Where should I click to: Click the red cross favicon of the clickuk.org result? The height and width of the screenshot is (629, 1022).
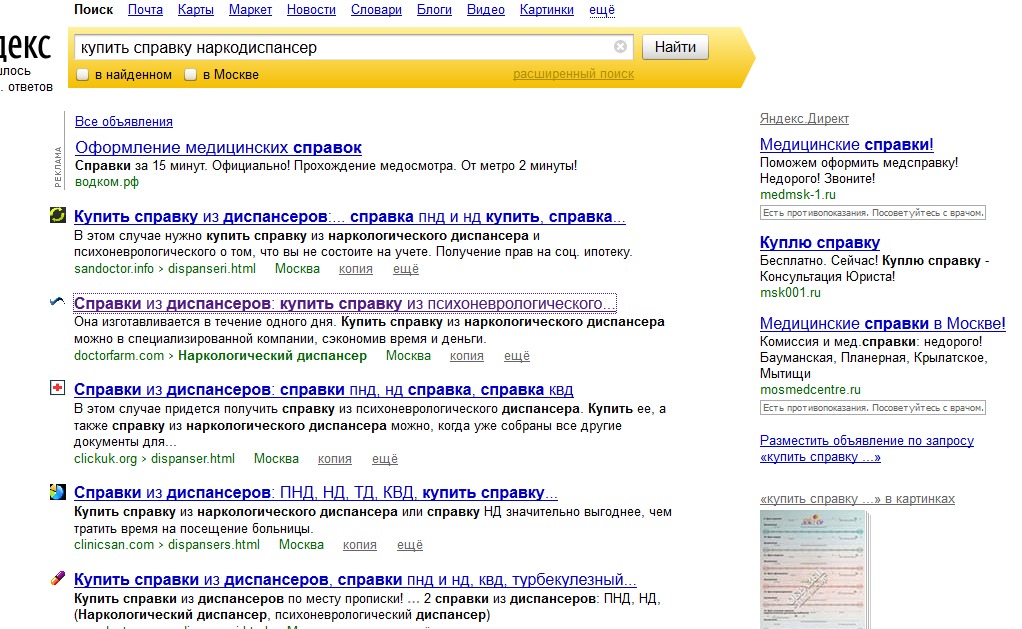coord(57,388)
